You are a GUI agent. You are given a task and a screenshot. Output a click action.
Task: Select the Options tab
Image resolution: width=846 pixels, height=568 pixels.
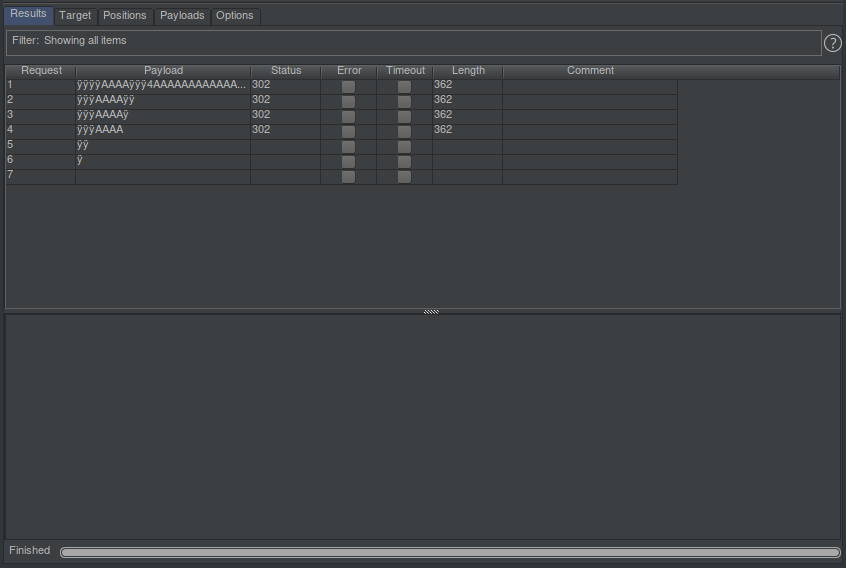coord(235,16)
